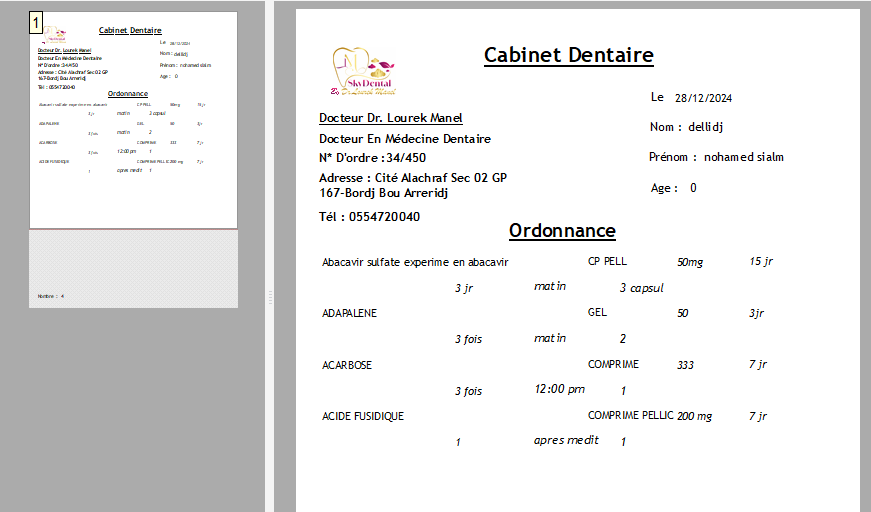Image resolution: width=871 pixels, height=512 pixels.
Task: Select the ADAPALENE medication name
Action: click(349, 313)
